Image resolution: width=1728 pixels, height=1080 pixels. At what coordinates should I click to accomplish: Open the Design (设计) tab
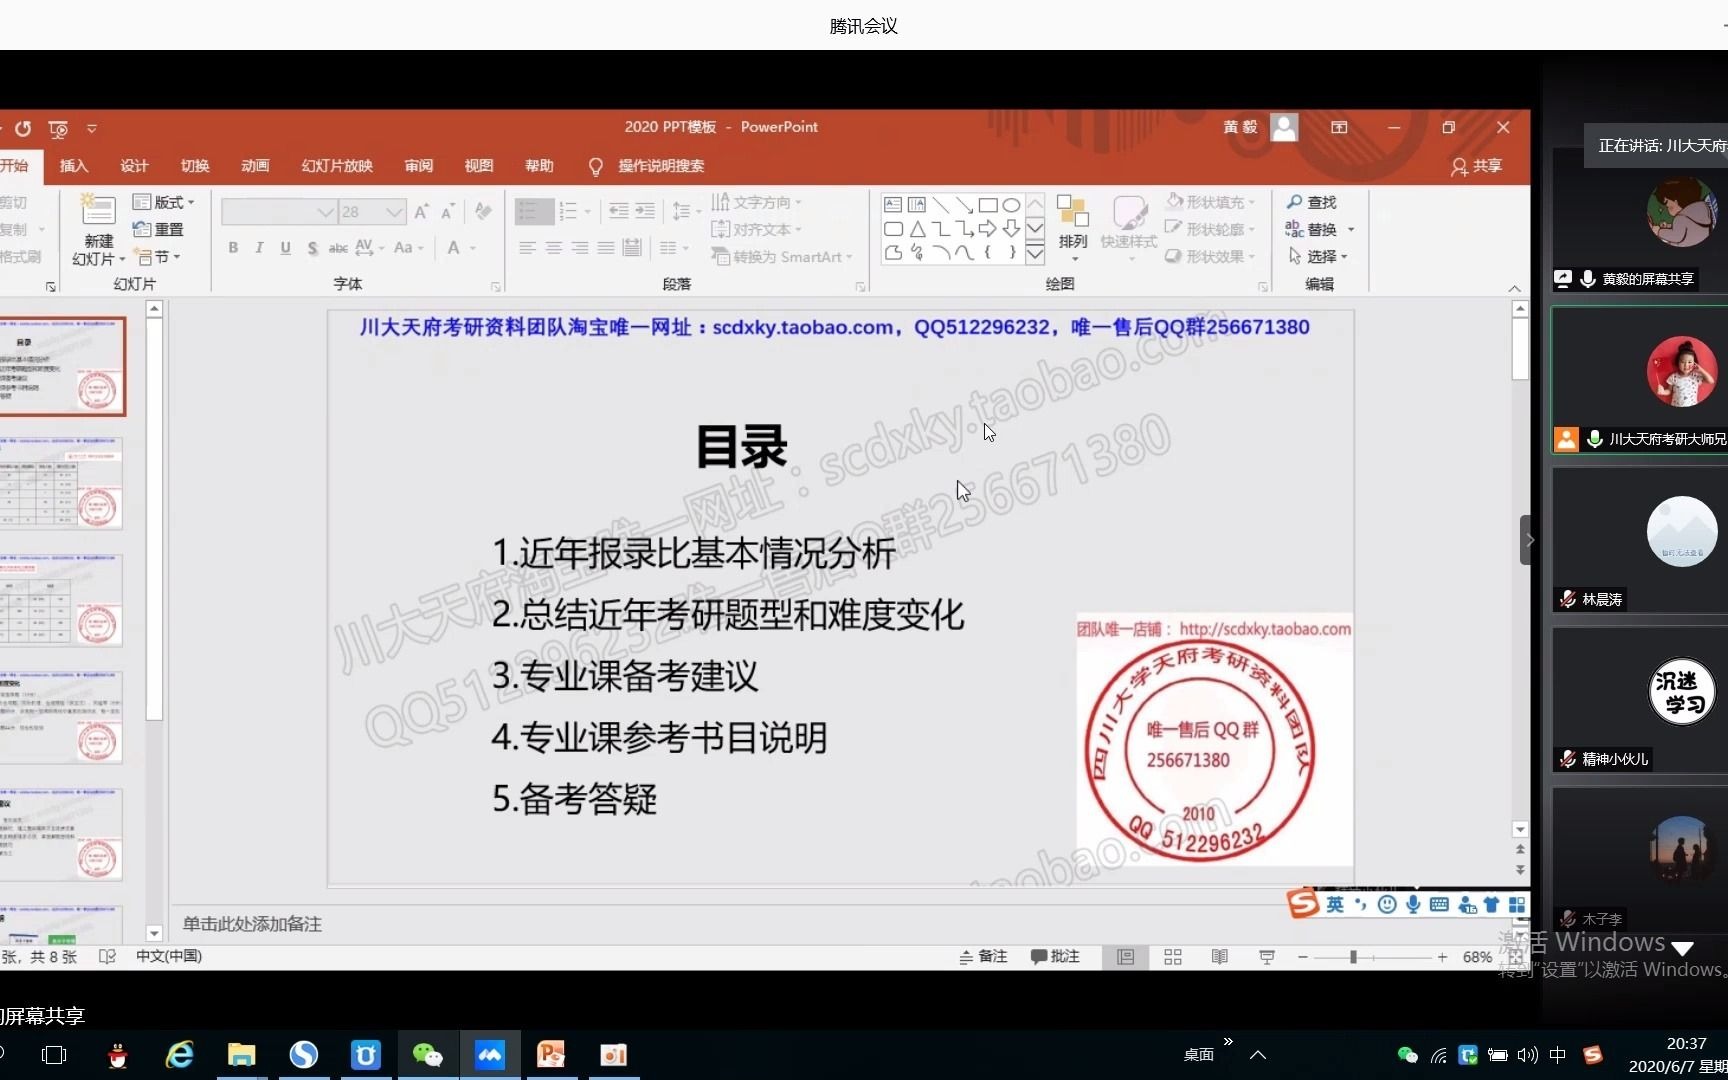(x=134, y=166)
